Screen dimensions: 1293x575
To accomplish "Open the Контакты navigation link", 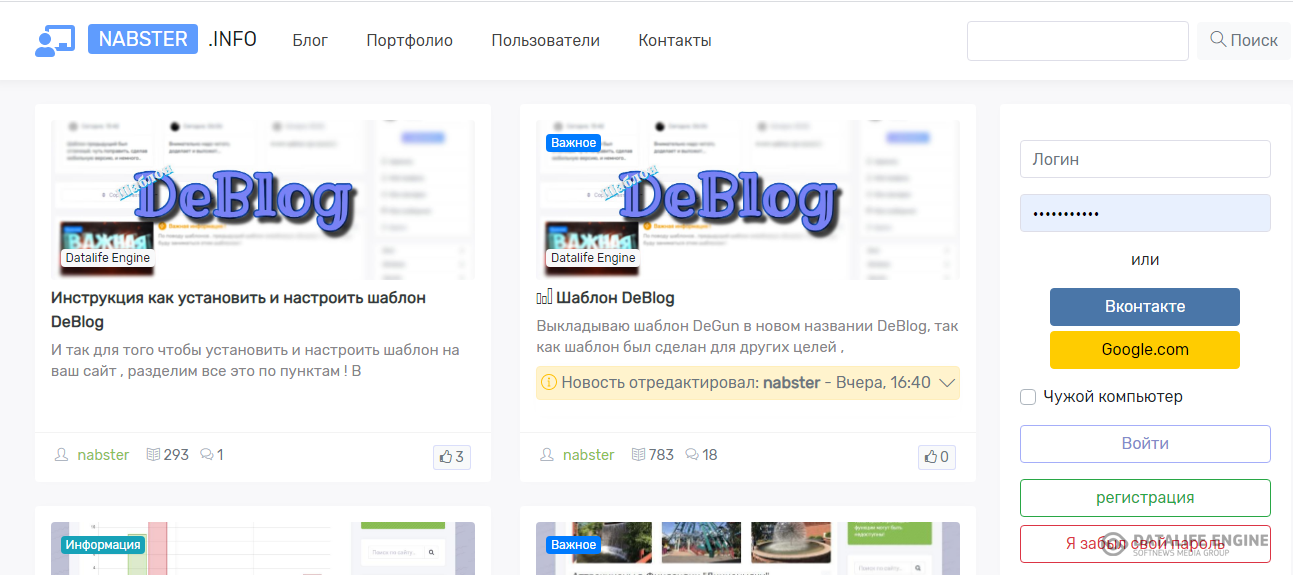I will [675, 41].
